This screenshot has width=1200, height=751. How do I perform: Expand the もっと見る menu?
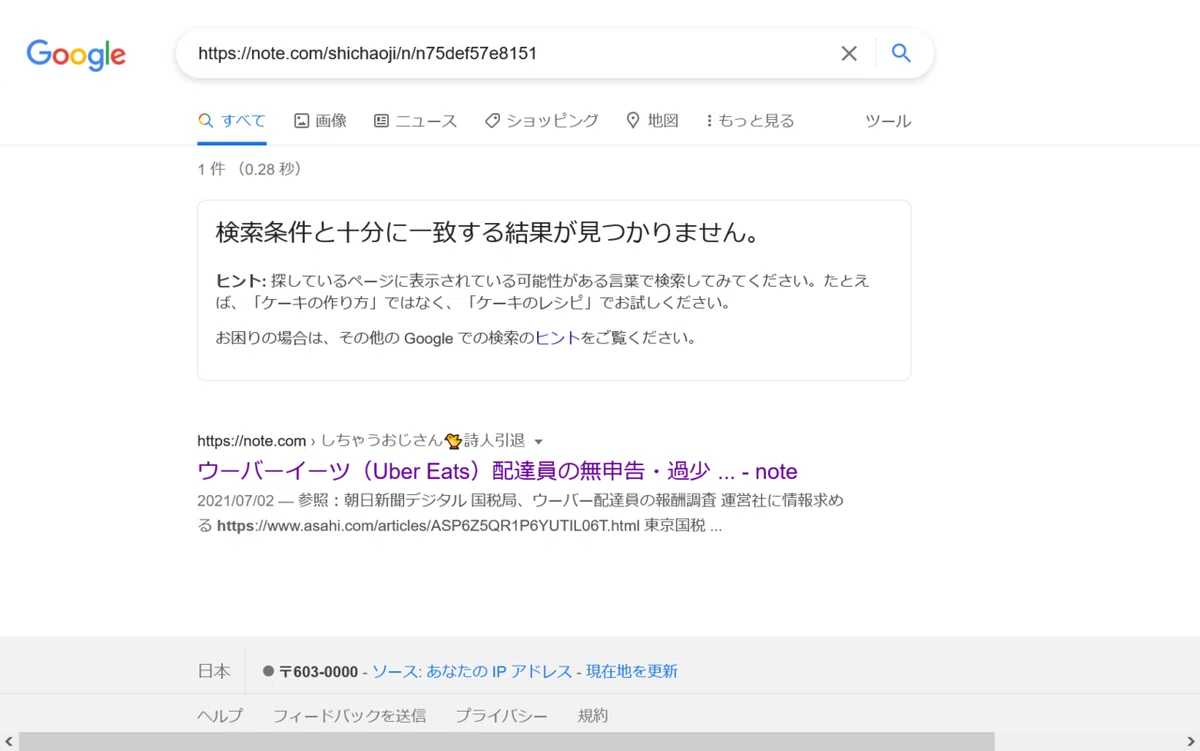click(x=750, y=121)
